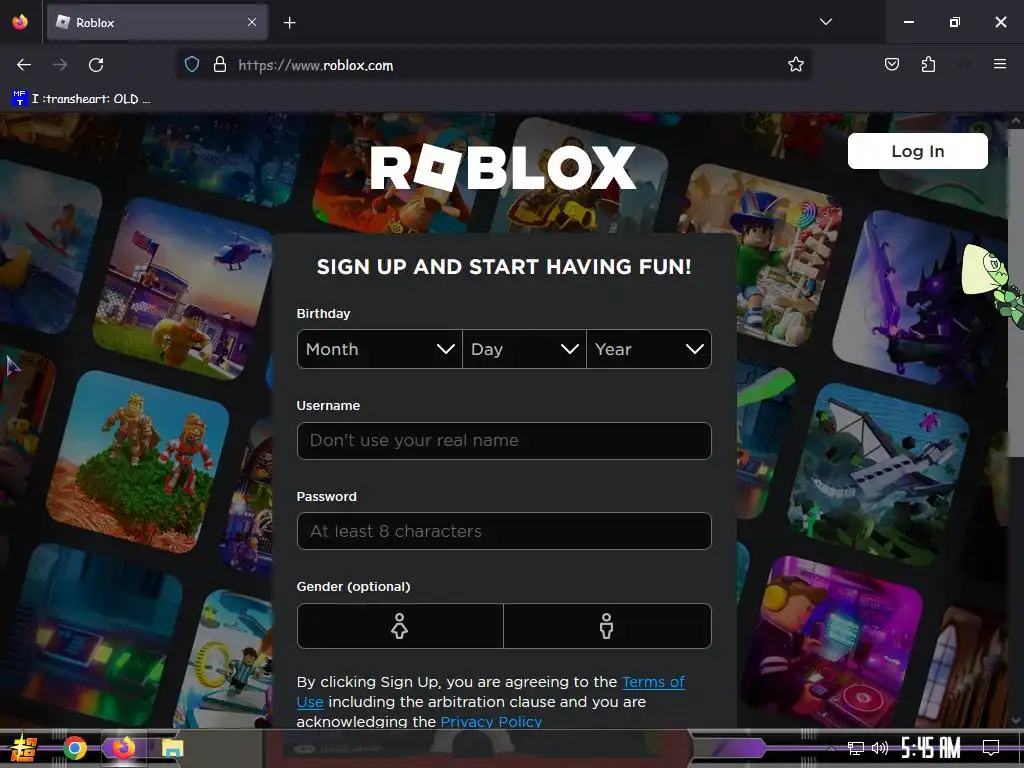Bookmark this page with the star
This screenshot has height=768, width=1024.
click(x=795, y=65)
